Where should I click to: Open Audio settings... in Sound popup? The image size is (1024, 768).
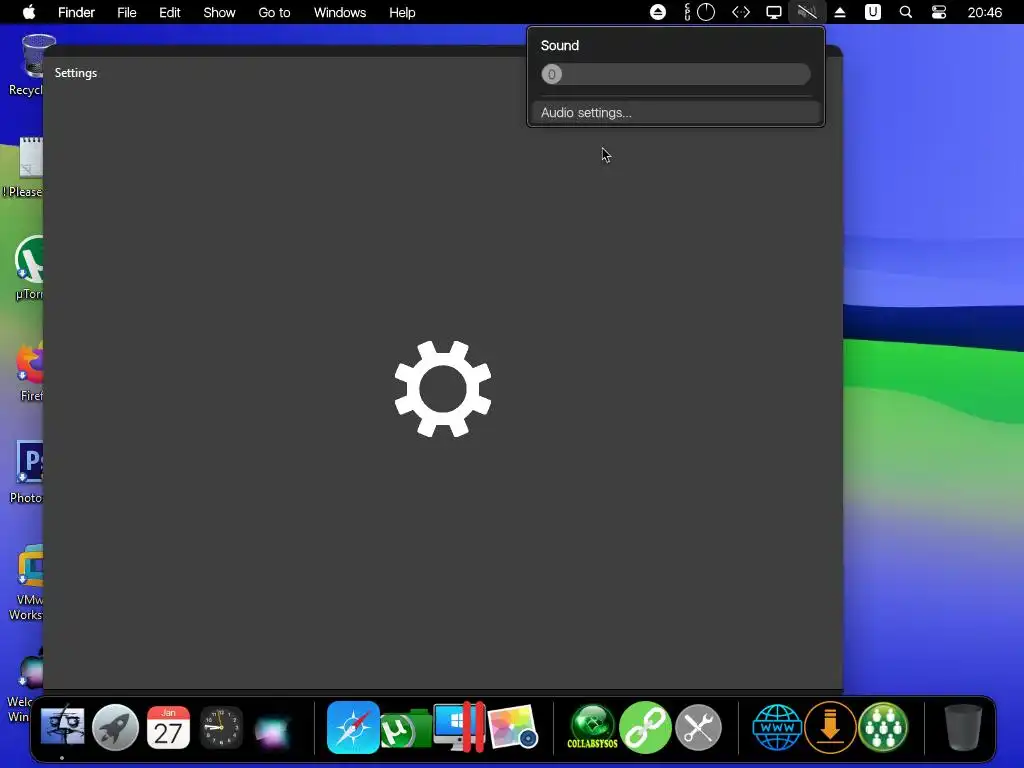pos(676,112)
